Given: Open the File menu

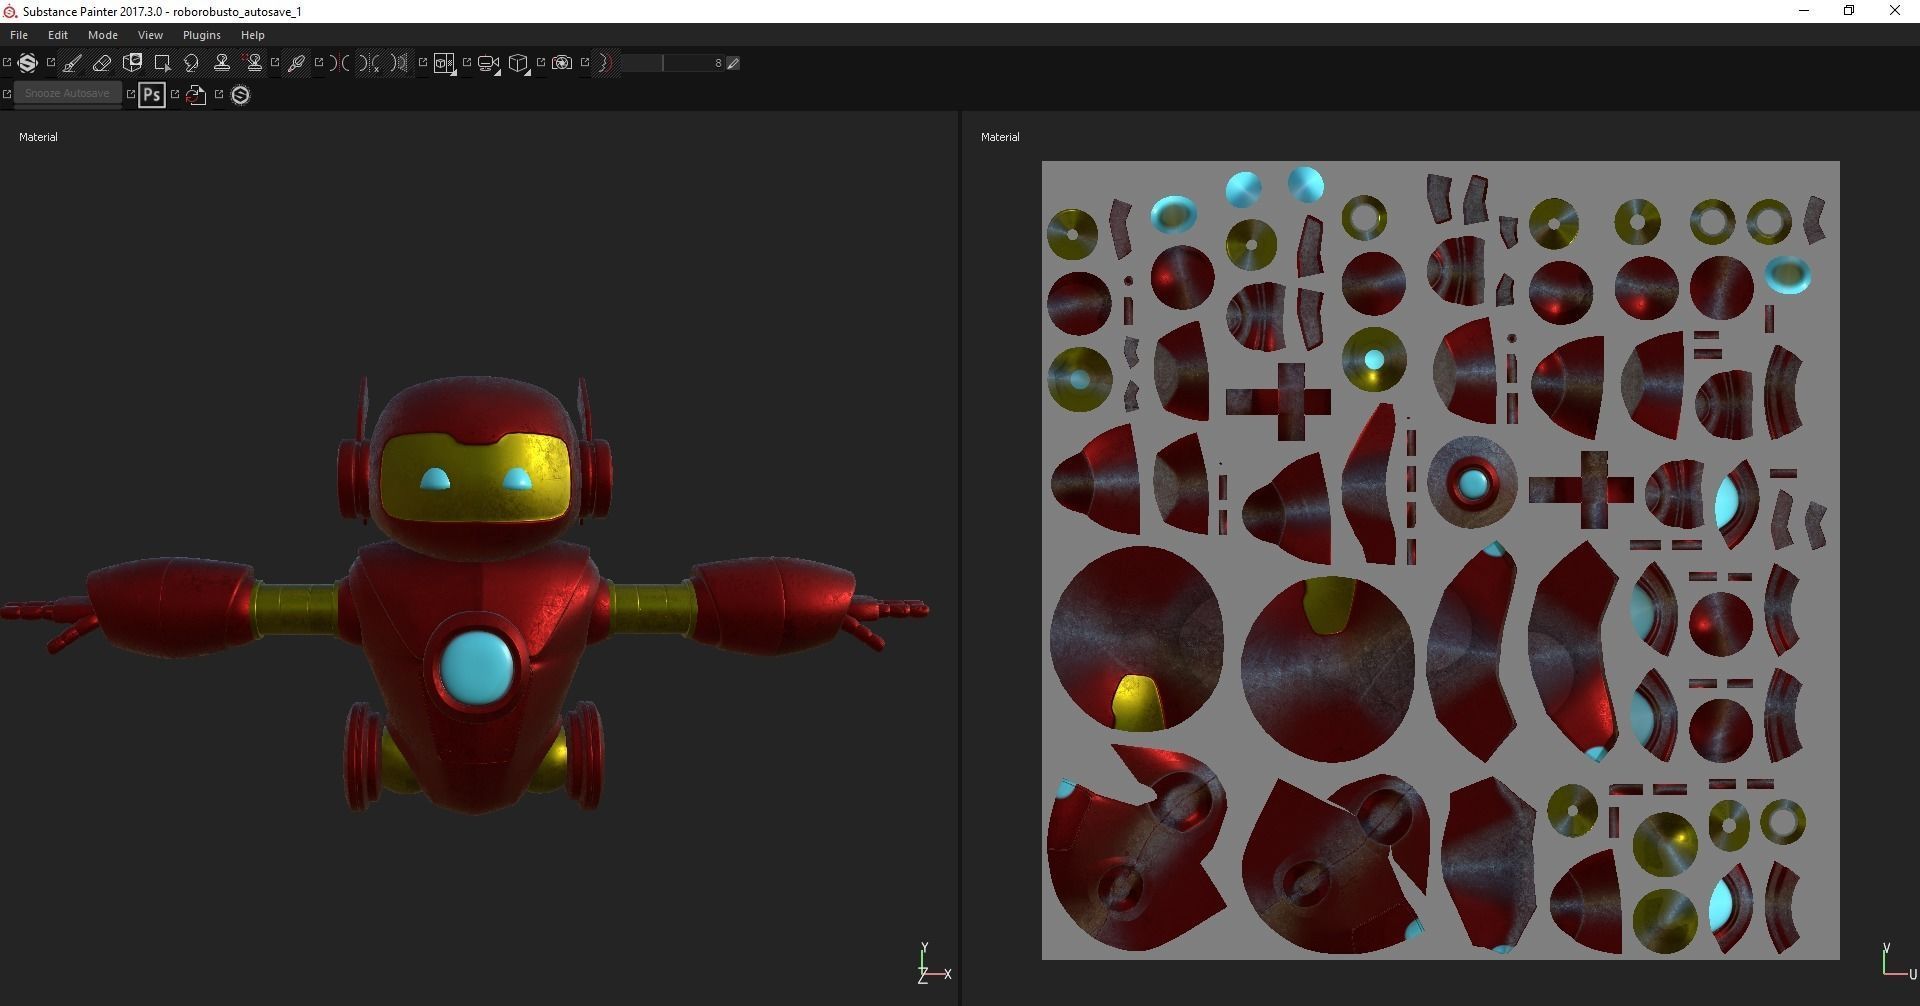Looking at the screenshot, I should click(x=19, y=35).
